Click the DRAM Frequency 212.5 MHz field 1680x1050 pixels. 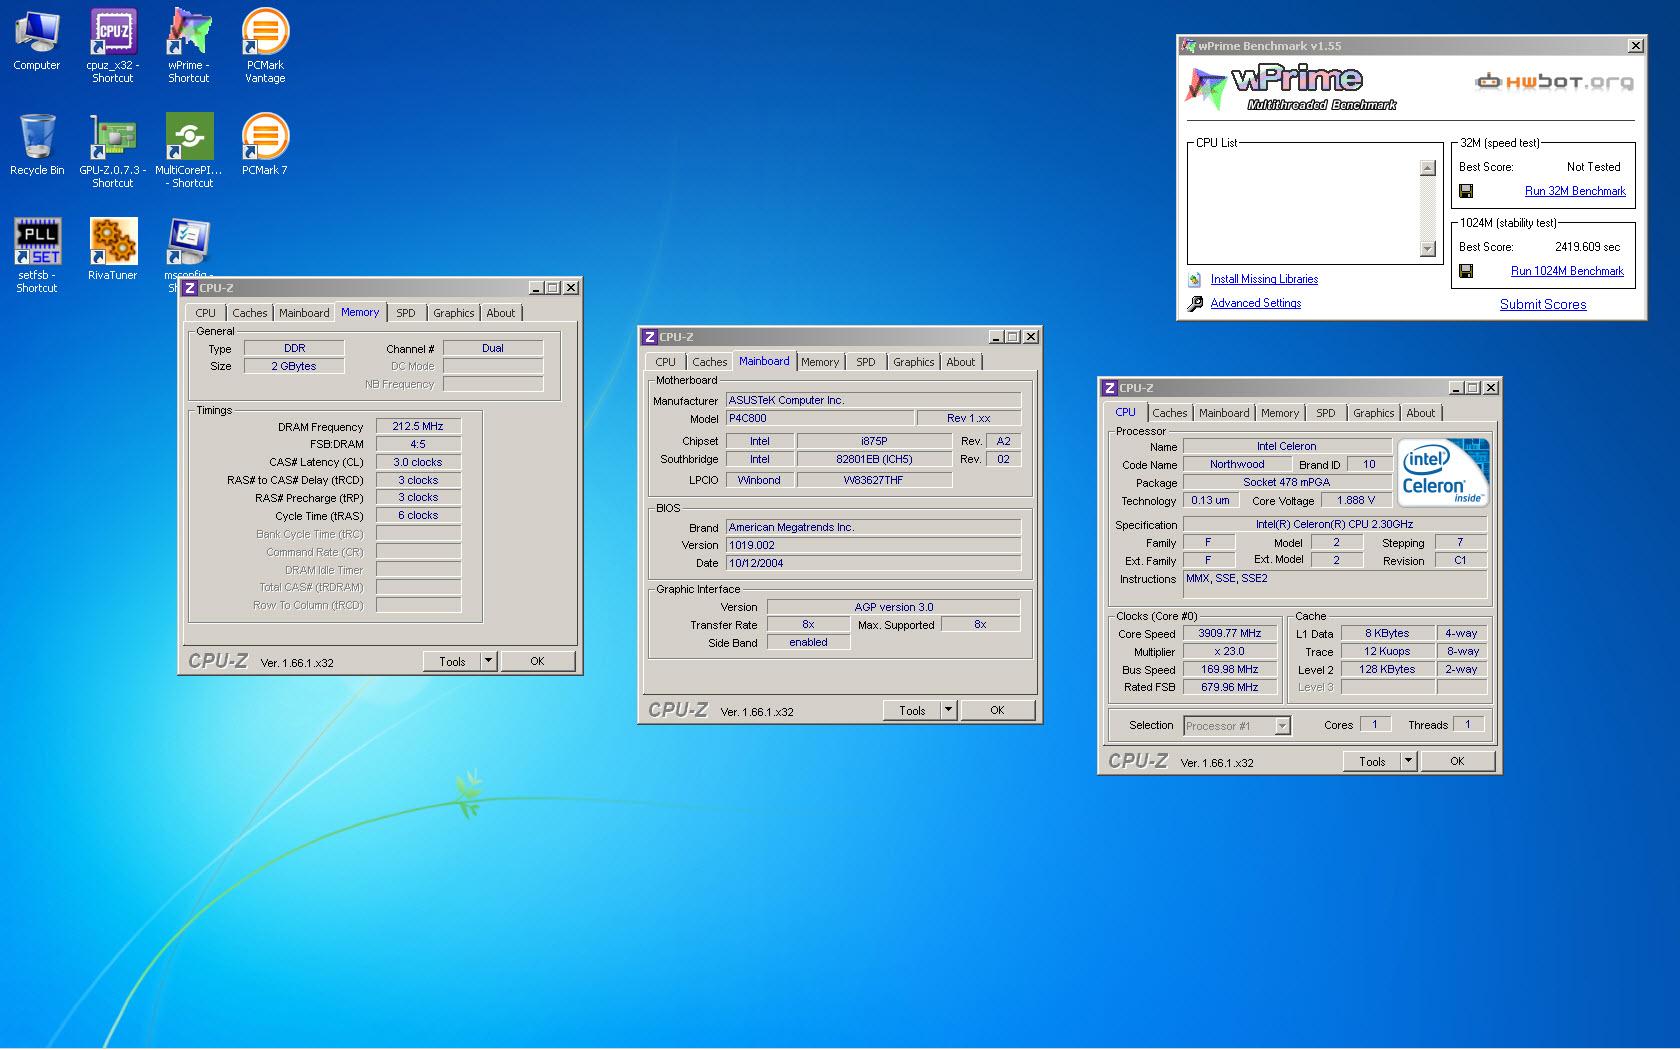point(418,426)
